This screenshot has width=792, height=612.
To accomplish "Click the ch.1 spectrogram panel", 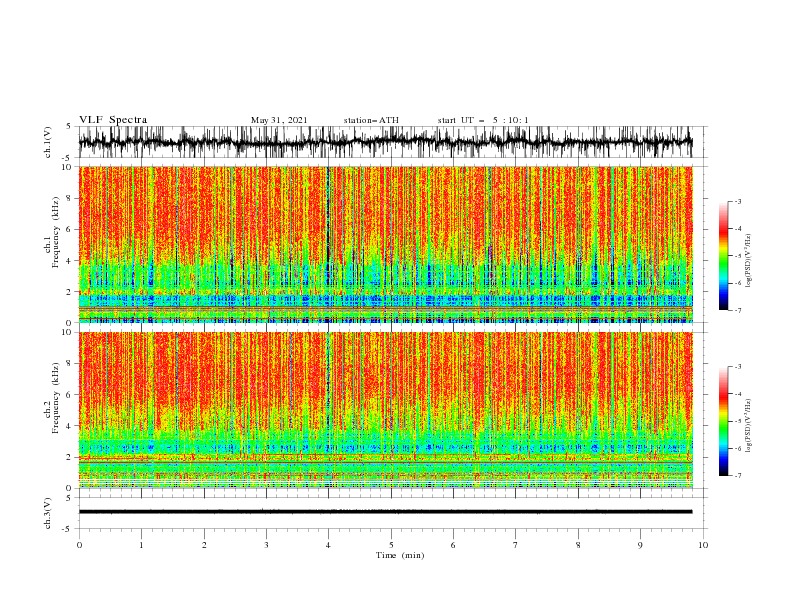I will pos(385,244).
